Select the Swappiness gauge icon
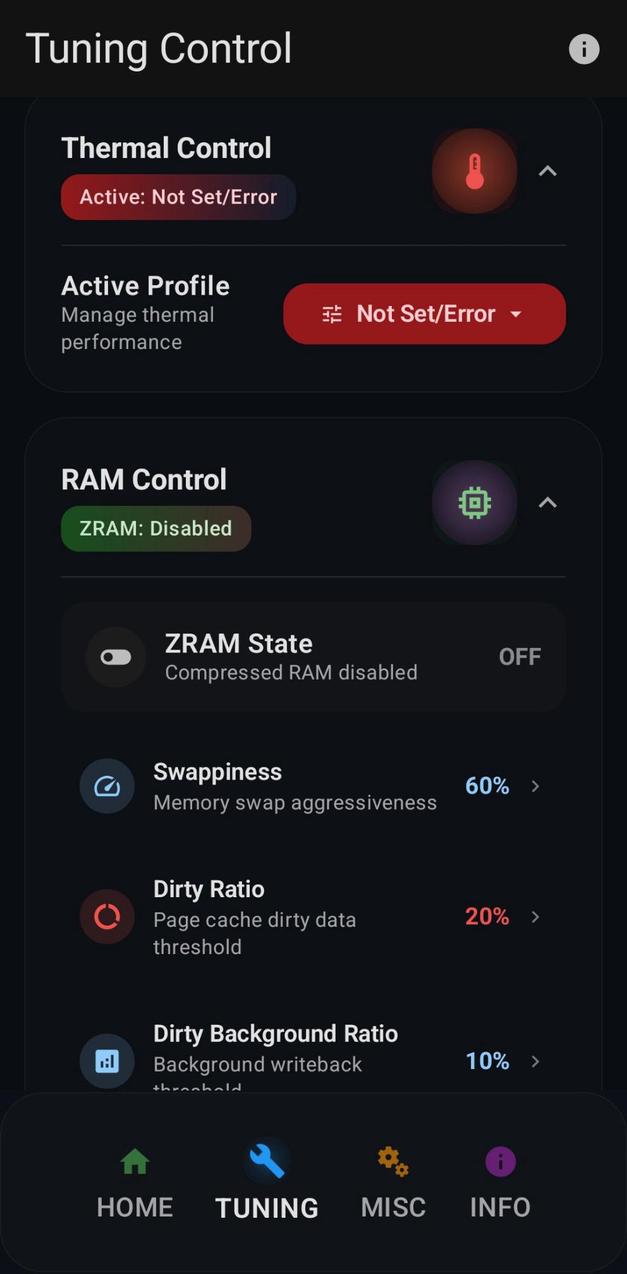This screenshot has height=1274, width=627. coord(107,786)
